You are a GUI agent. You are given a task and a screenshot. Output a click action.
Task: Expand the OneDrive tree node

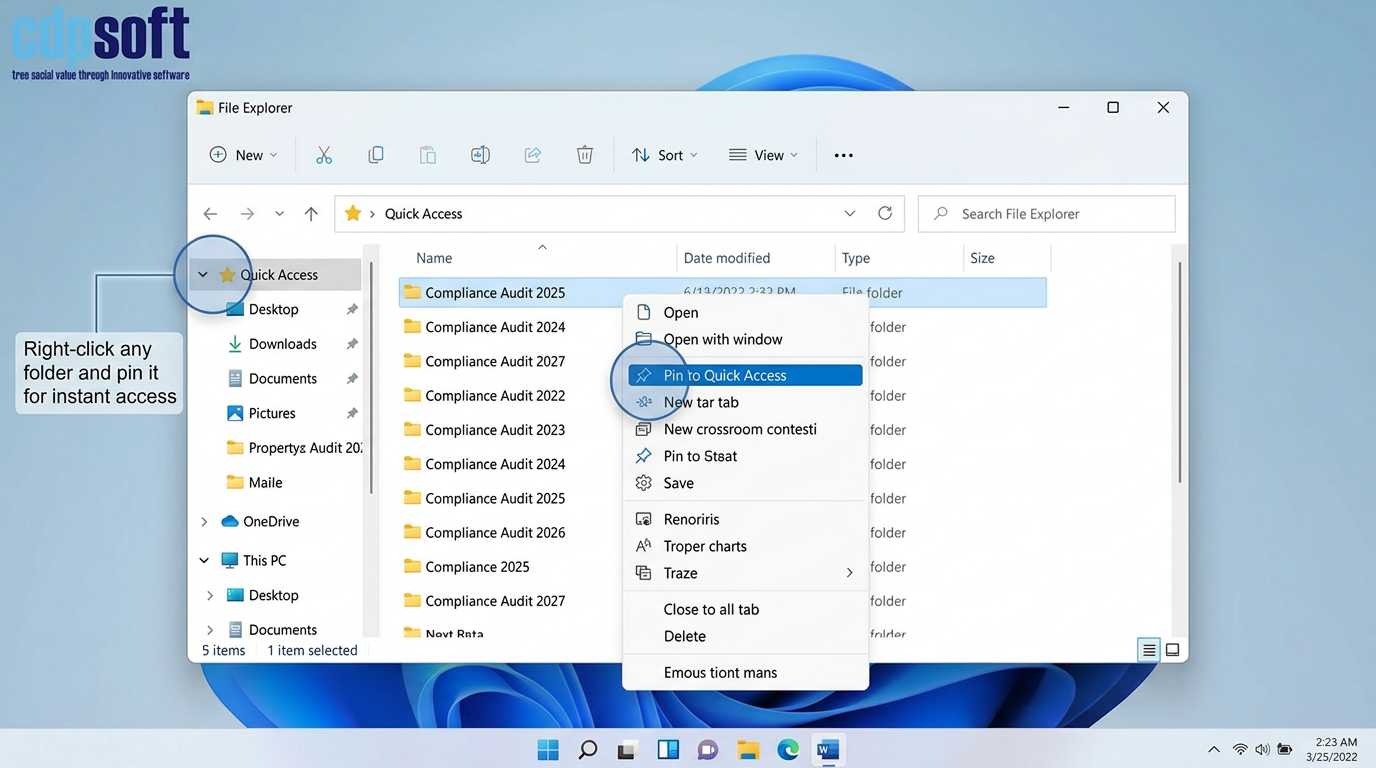[204, 522]
